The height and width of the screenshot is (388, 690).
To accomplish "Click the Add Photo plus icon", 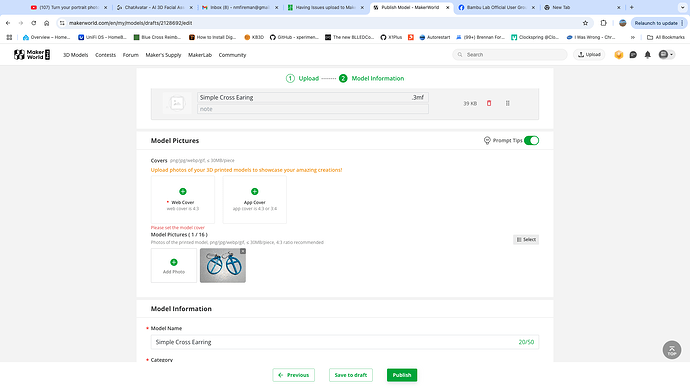I will [x=174, y=262].
